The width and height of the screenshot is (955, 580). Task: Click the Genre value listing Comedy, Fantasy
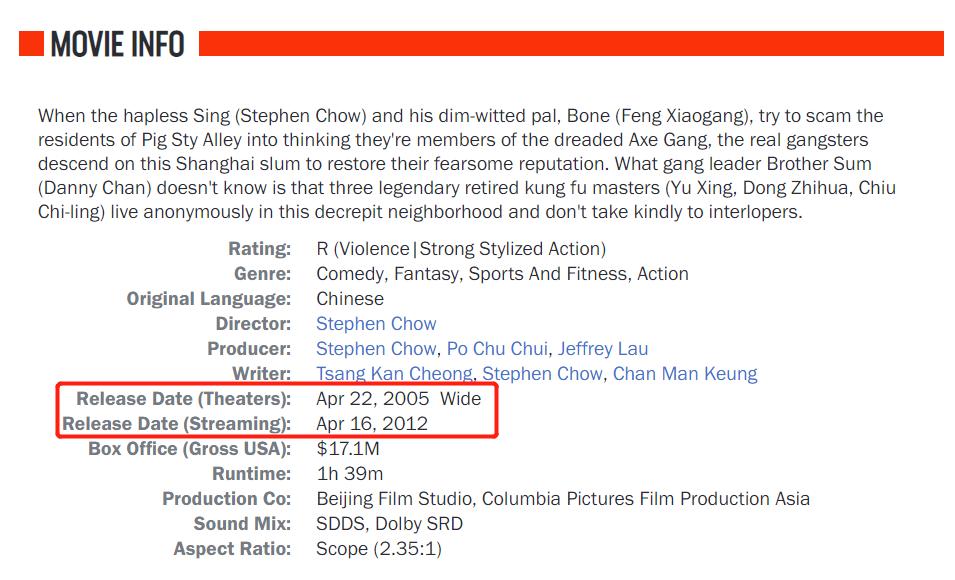click(x=502, y=274)
